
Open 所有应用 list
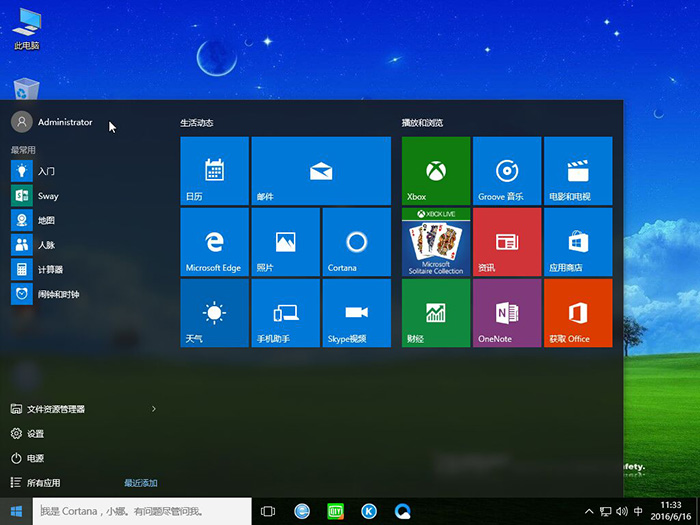[43, 483]
